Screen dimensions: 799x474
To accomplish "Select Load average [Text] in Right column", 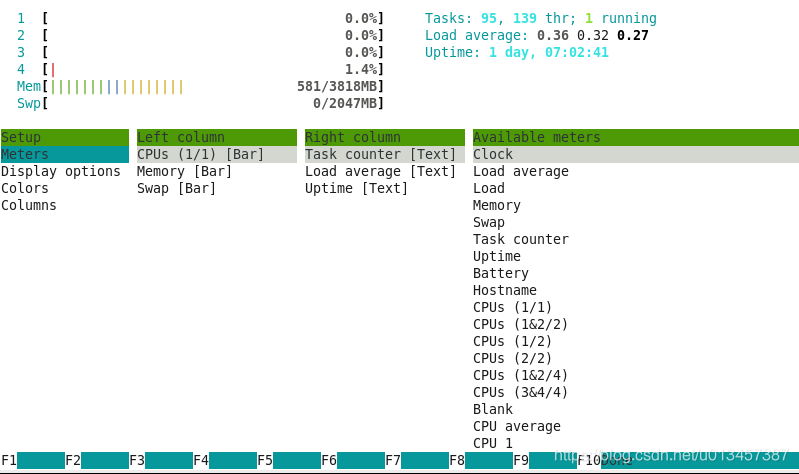I will coord(380,171).
